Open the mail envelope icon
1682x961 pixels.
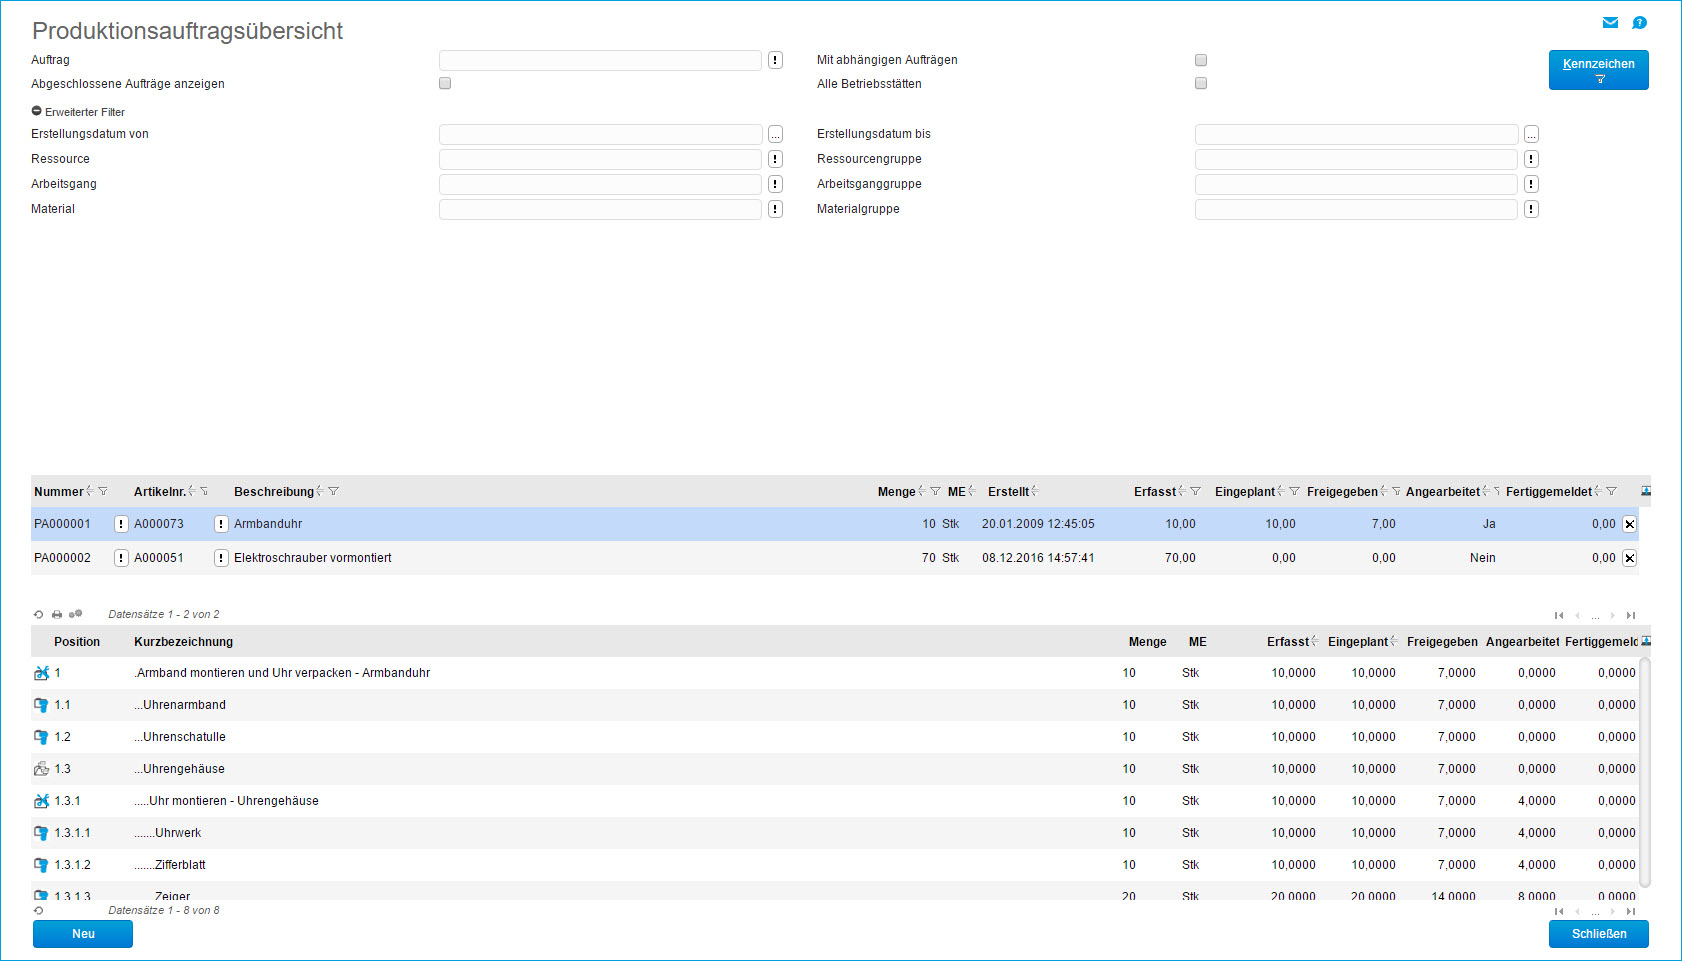tap(1610, 22)
